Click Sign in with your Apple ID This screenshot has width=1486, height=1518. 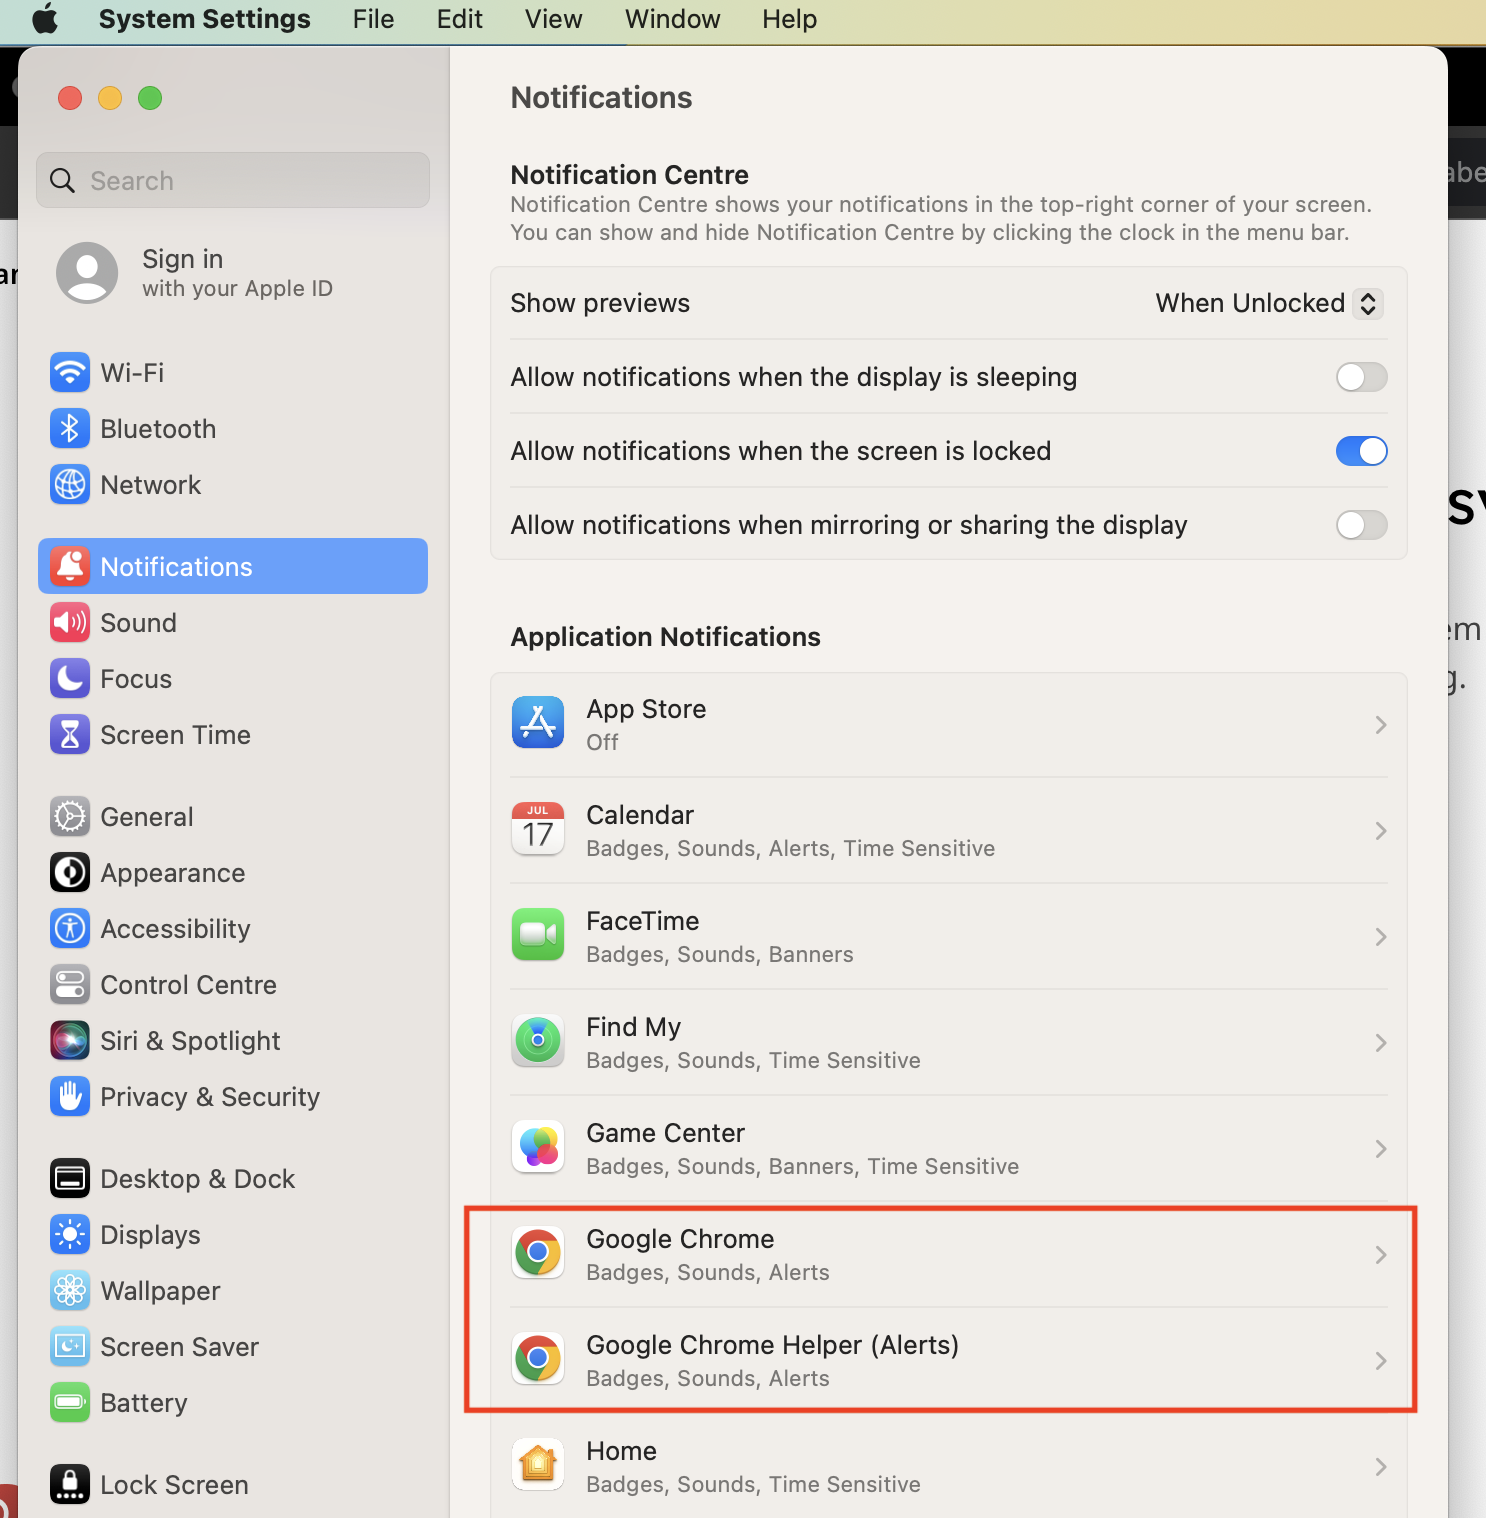point(237,273)
